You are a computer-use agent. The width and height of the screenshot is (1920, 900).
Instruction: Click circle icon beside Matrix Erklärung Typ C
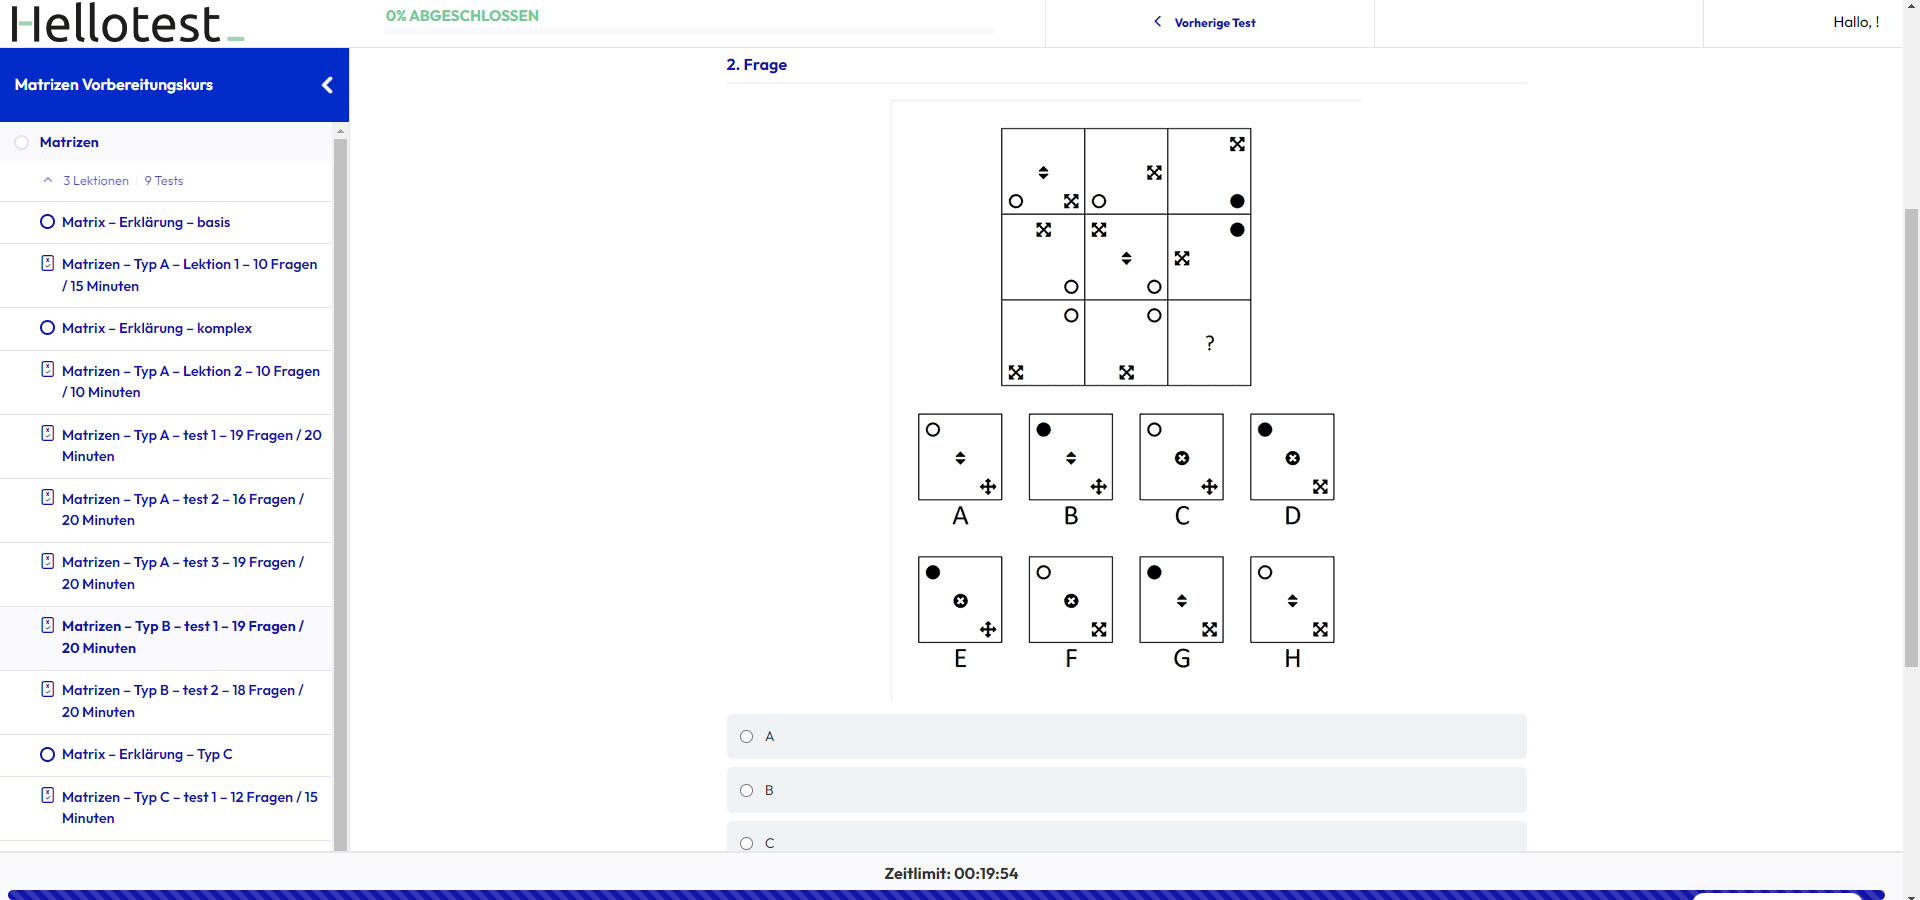(47, 754)
